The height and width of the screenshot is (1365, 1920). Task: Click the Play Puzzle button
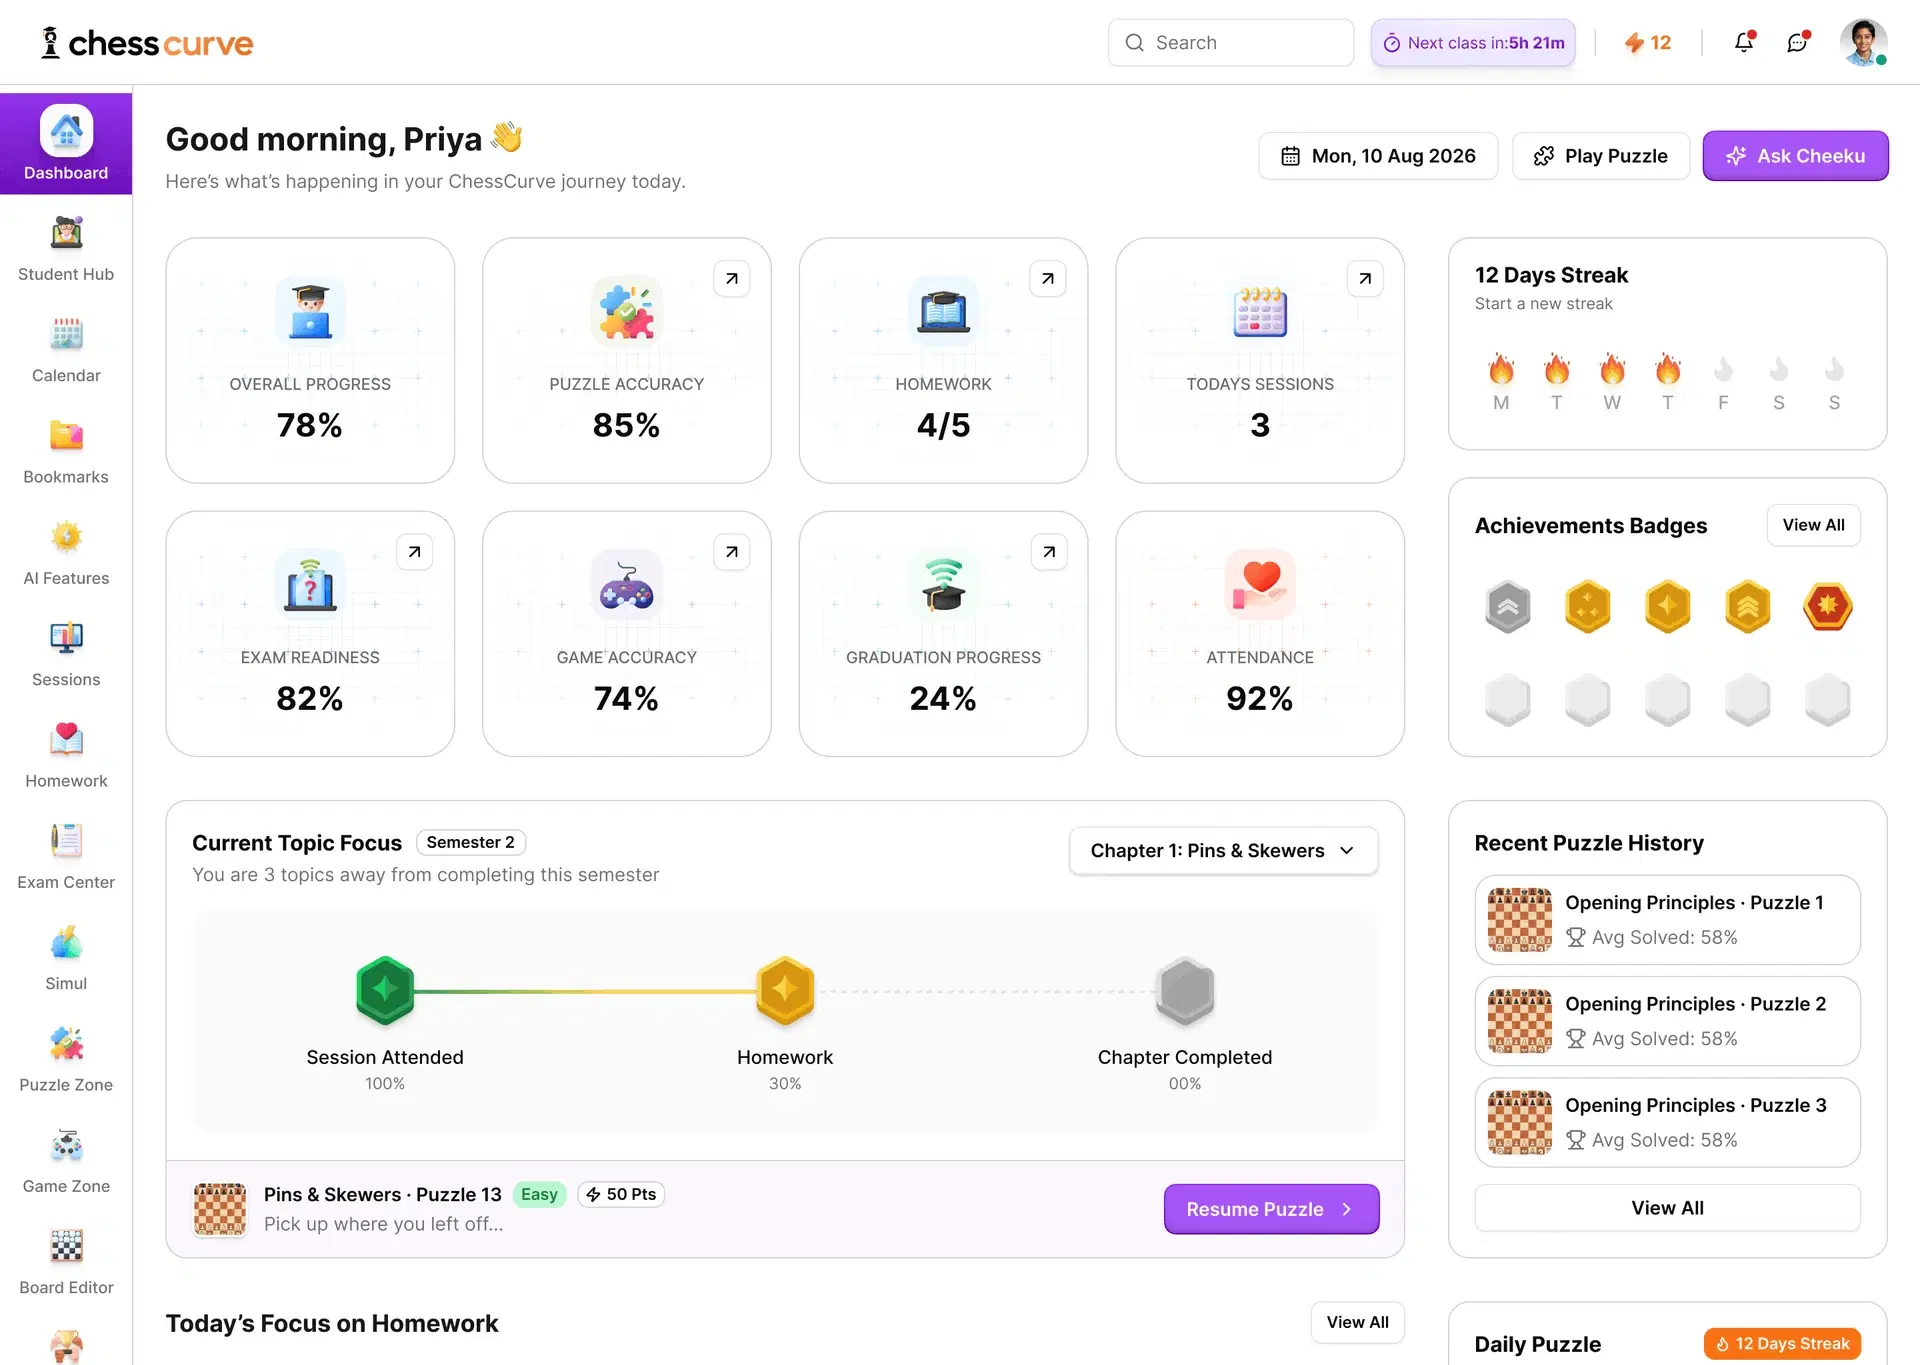pyautogui.click(x=1601, y=156)
